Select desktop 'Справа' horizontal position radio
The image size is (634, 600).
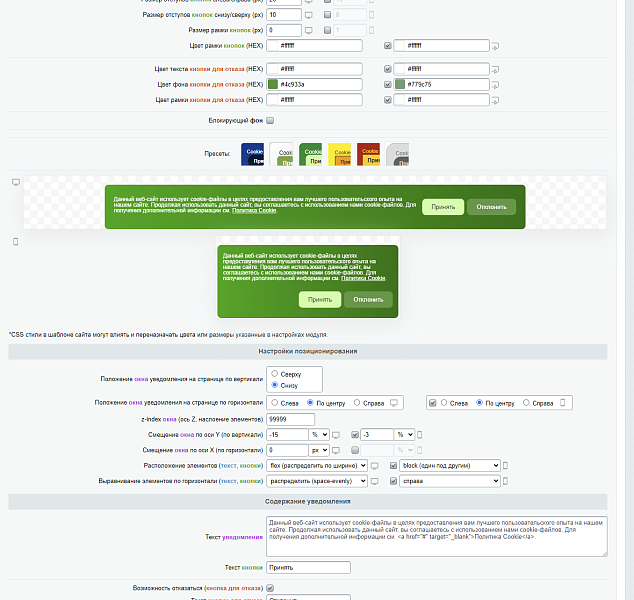click(x=357, y=403)
